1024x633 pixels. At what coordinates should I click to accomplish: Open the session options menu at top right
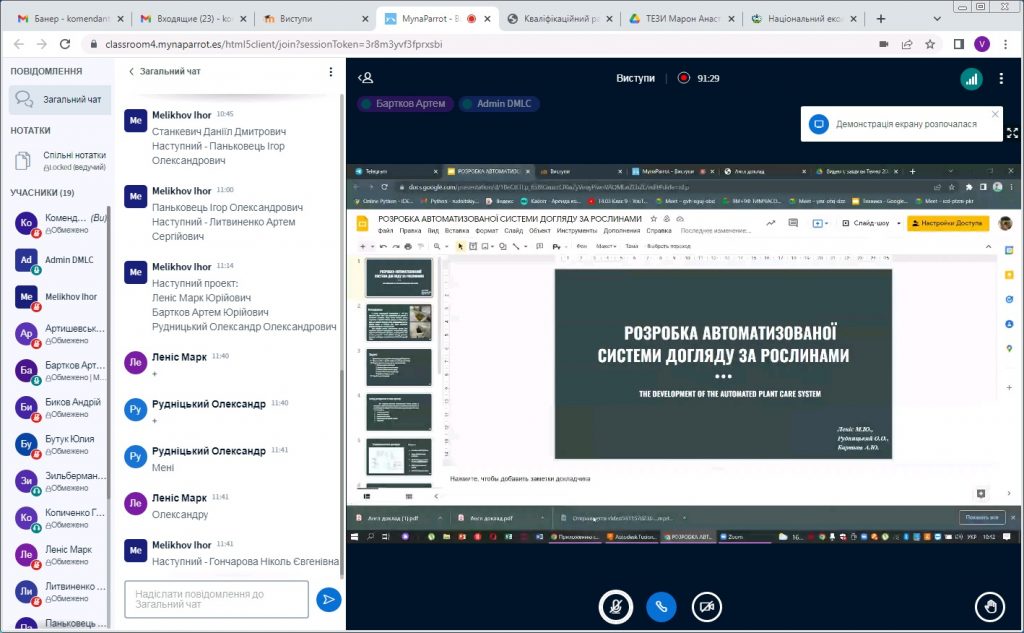tap(1001, 79)
